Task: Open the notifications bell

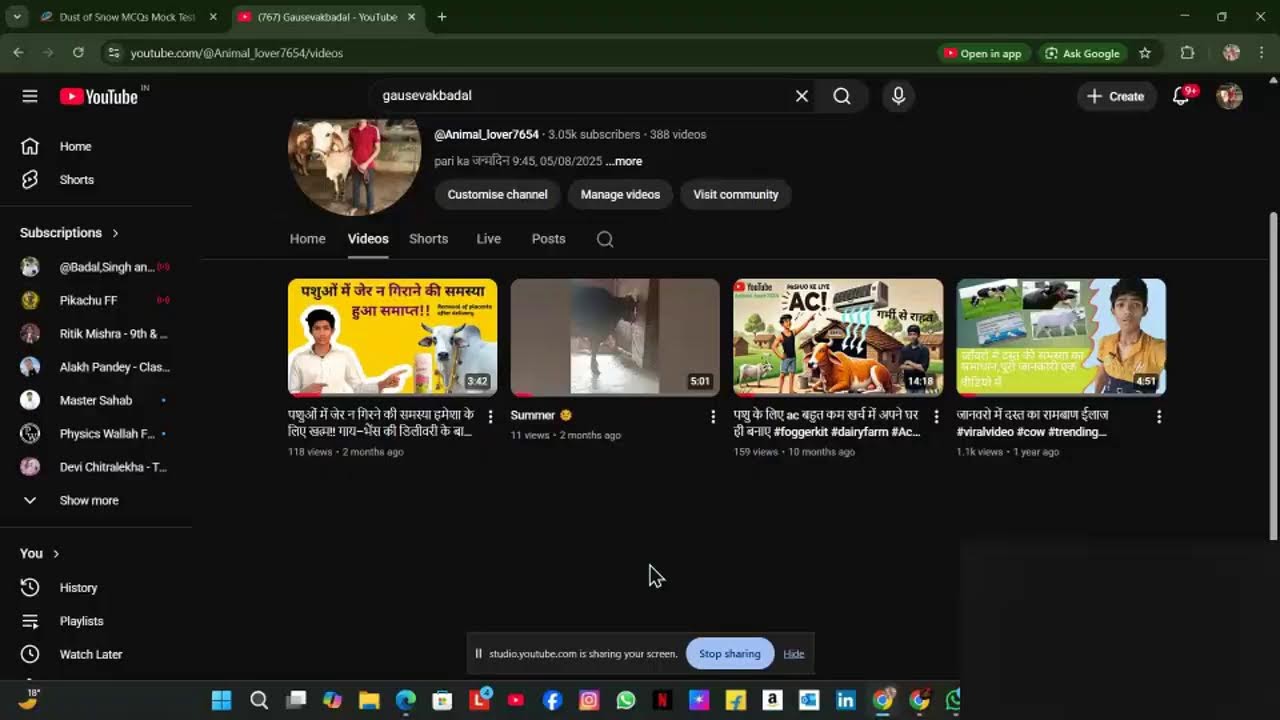Action: 1181,96
